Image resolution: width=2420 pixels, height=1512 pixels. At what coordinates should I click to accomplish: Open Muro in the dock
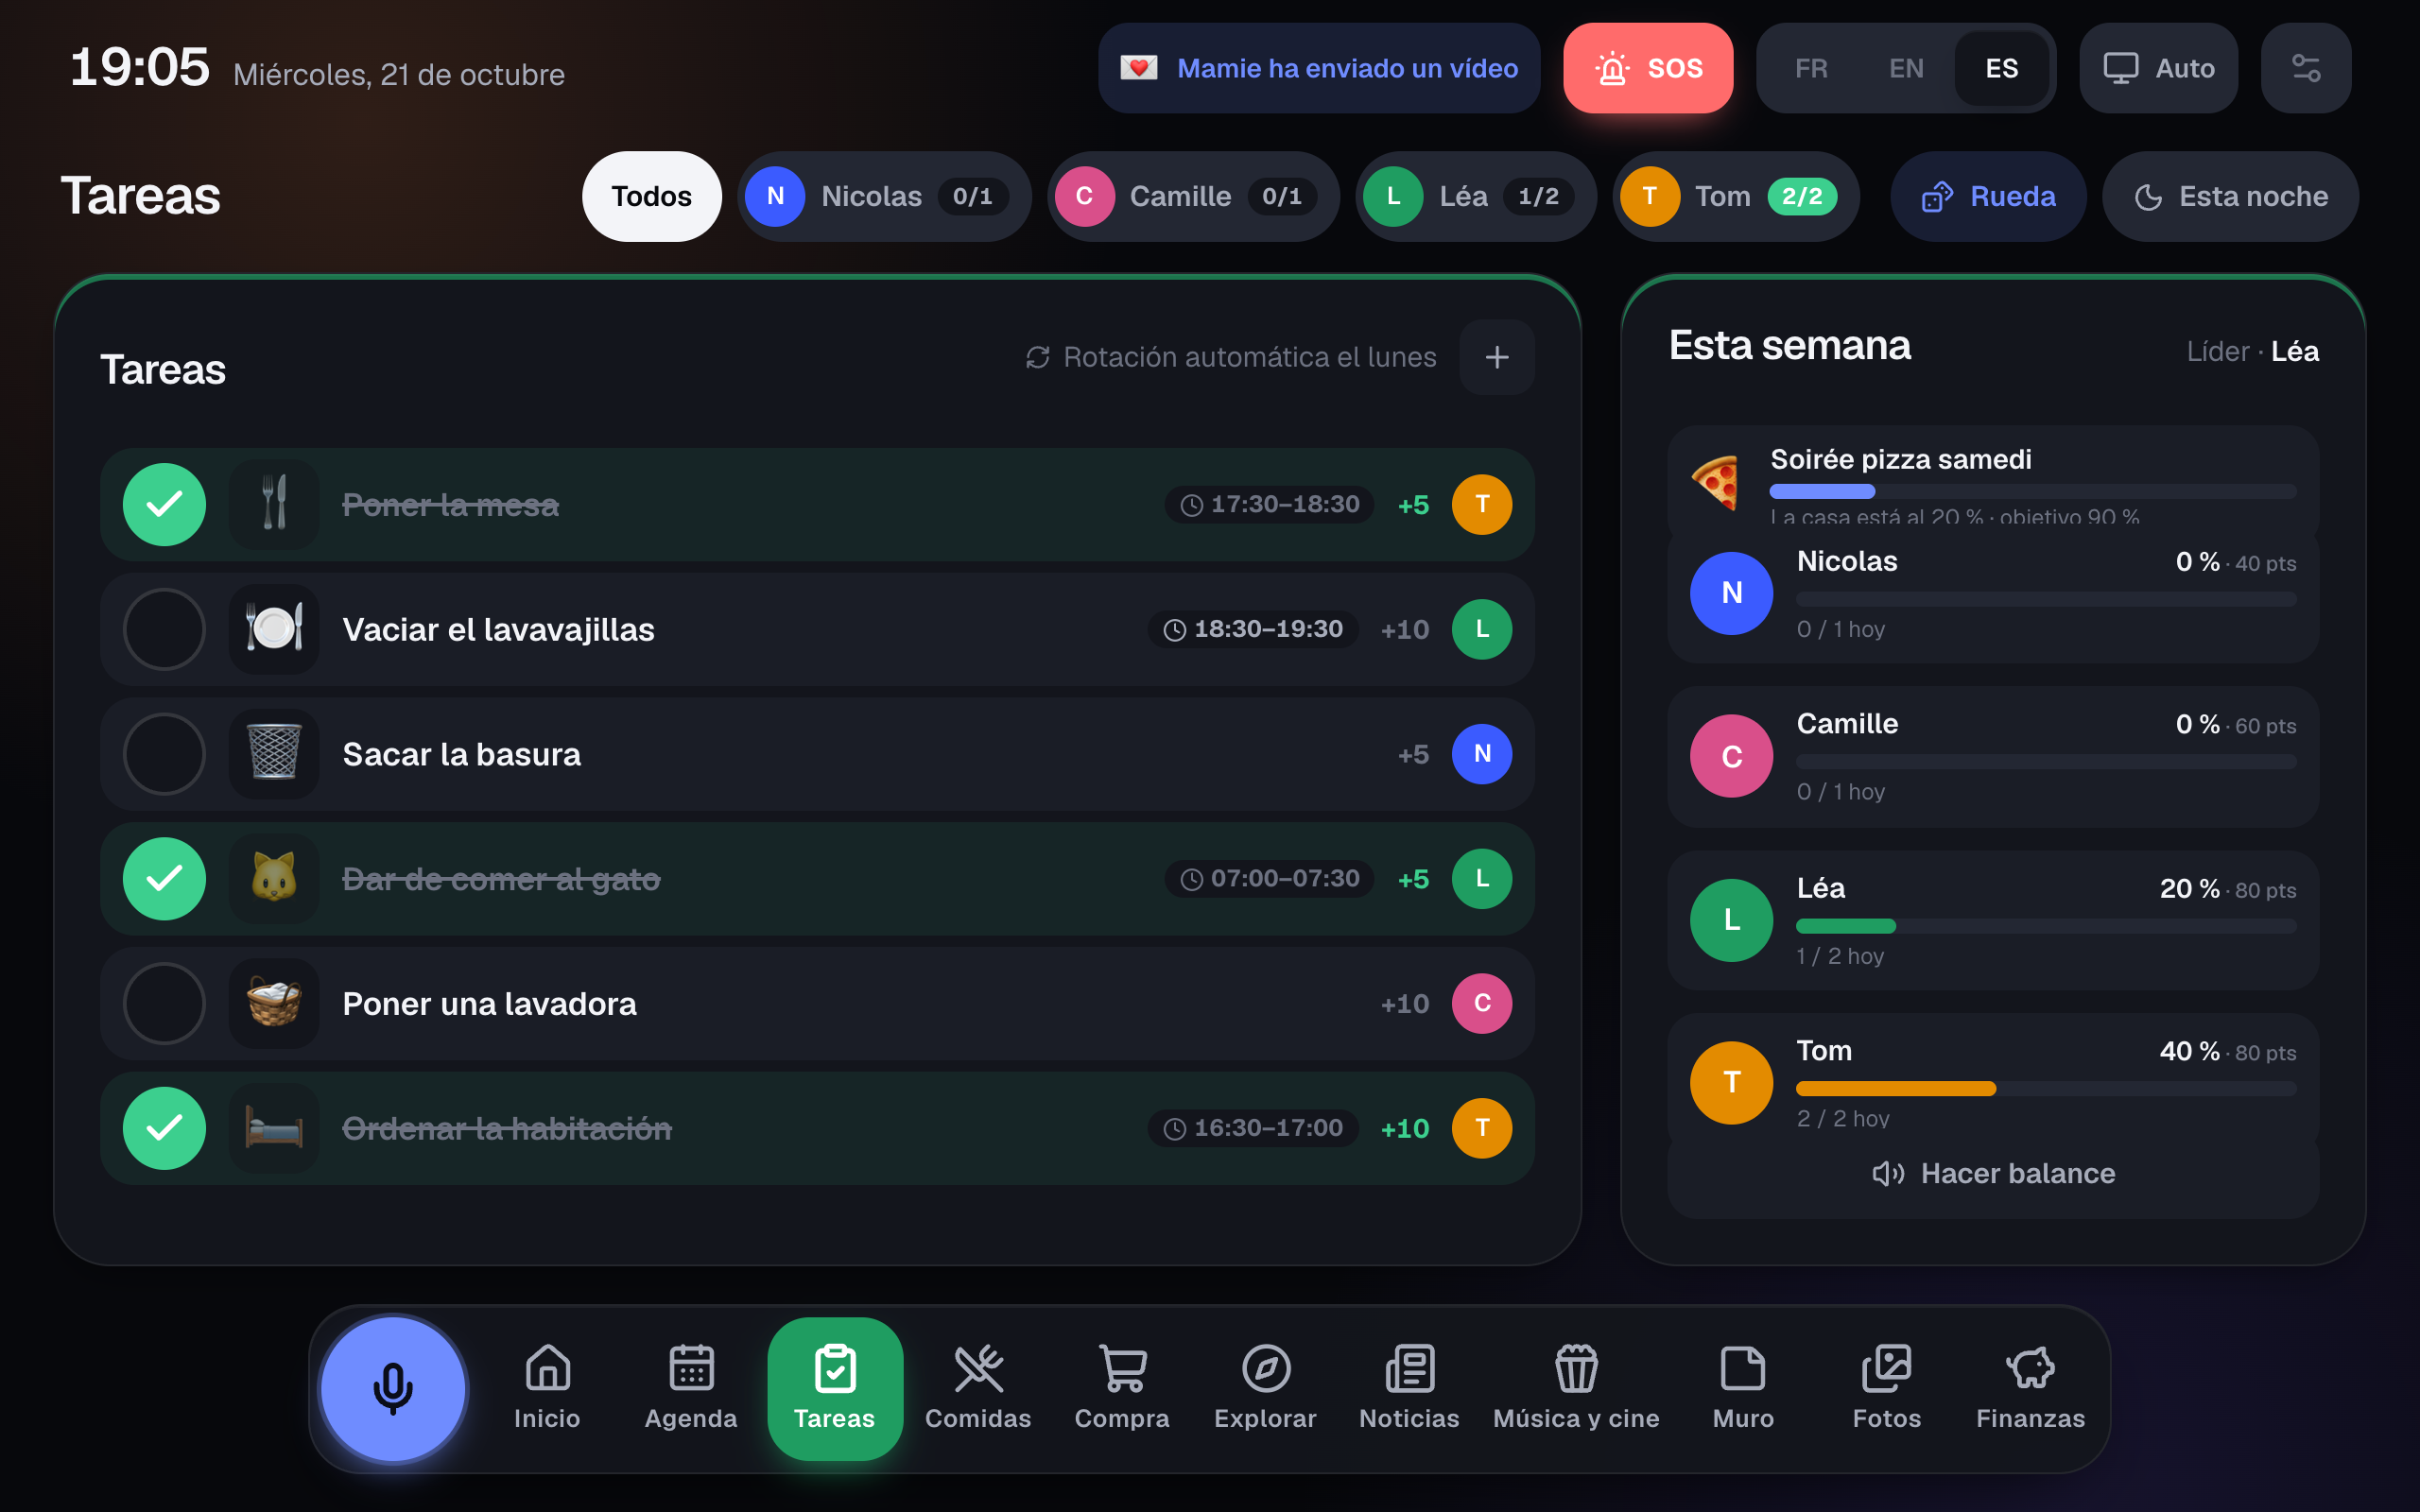tap(1743, 1388)
